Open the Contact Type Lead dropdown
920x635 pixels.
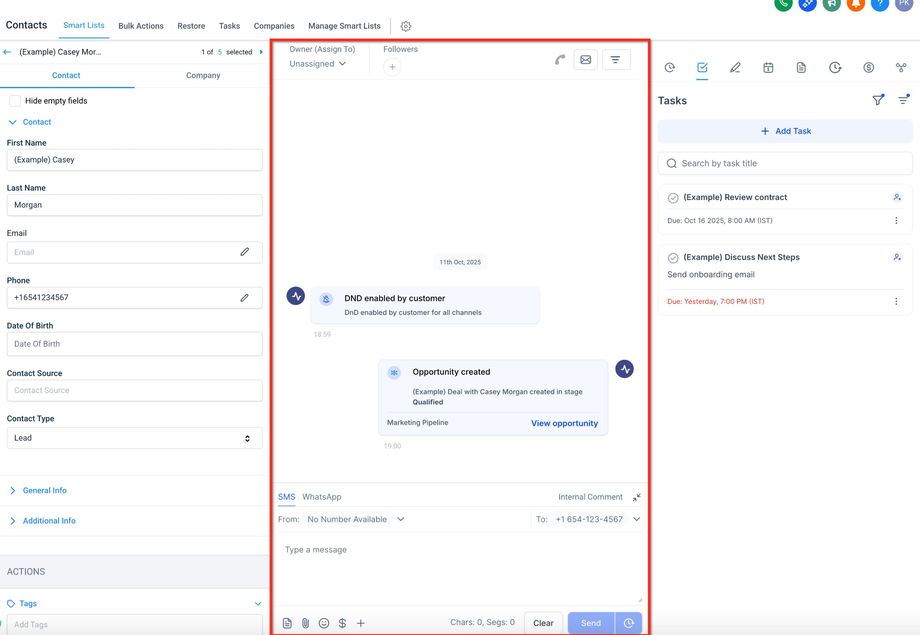(134, 438)
